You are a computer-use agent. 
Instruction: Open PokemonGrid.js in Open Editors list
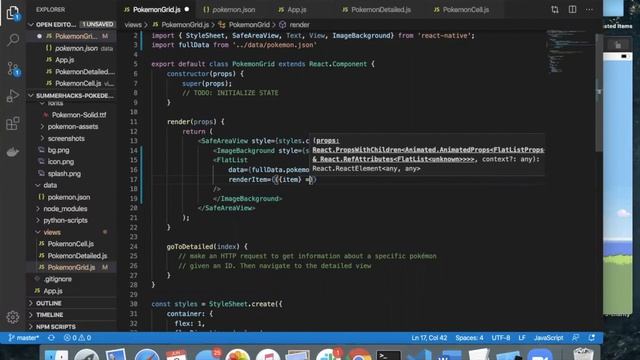76,36
